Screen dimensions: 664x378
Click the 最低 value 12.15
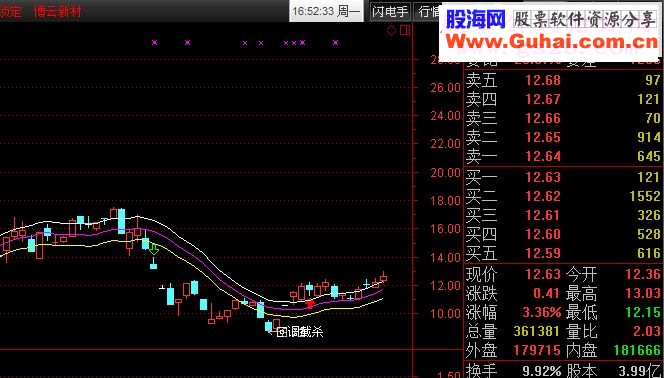coord(643,313)
